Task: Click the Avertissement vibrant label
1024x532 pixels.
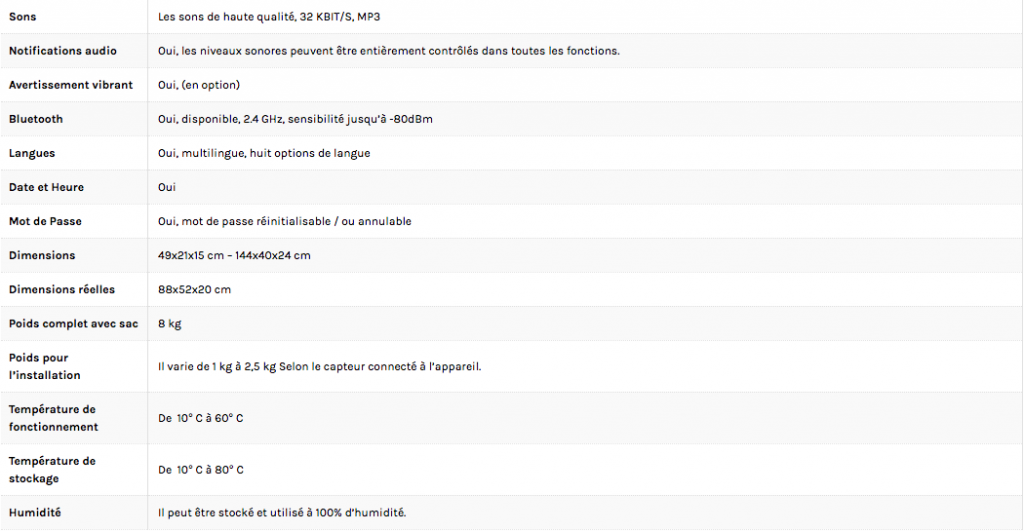Action: tap(71, 85)
